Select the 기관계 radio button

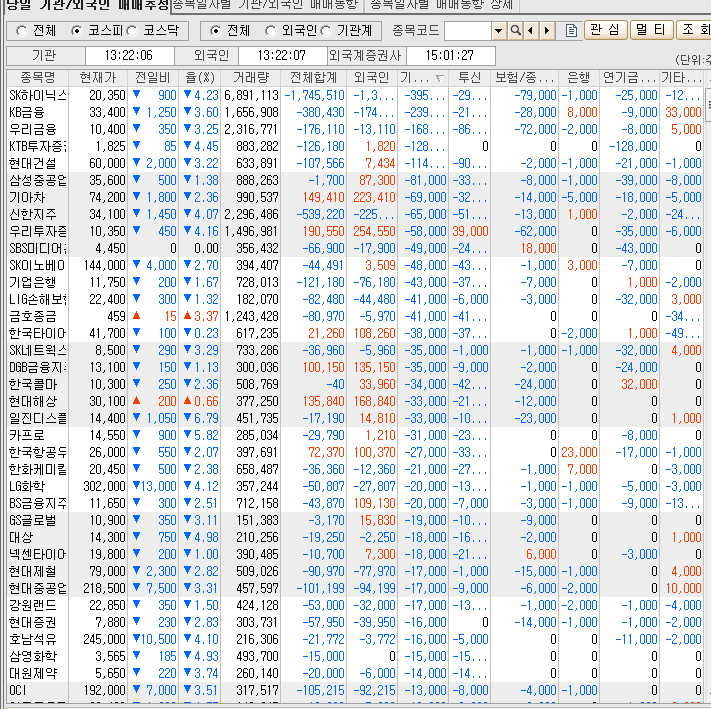325,31
